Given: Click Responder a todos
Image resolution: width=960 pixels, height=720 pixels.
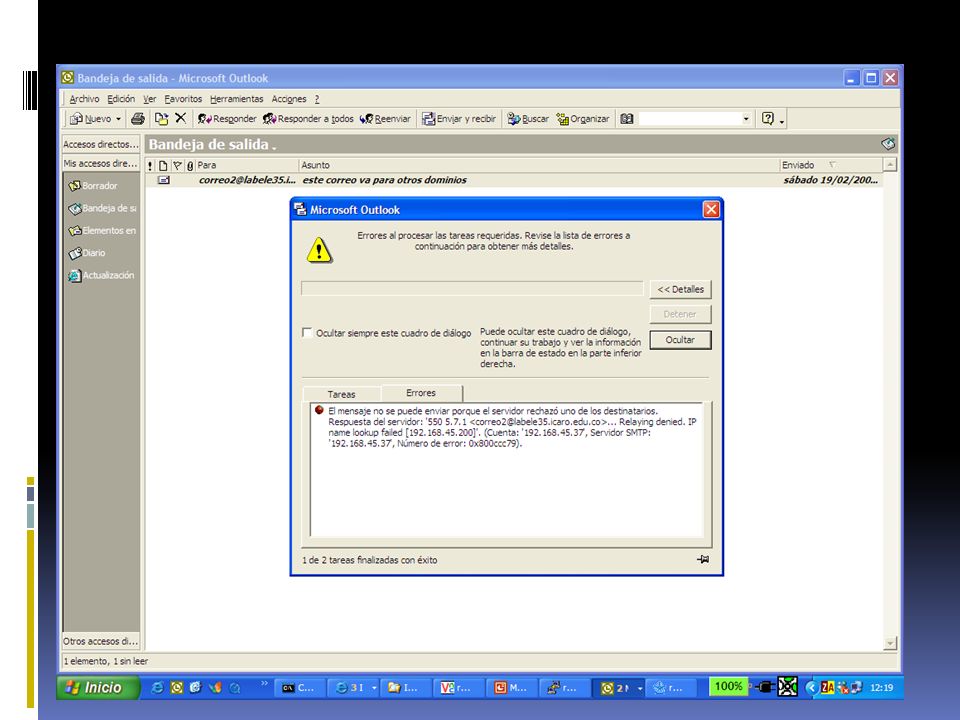Looking at the screenshot, I should tap(308, 119).
